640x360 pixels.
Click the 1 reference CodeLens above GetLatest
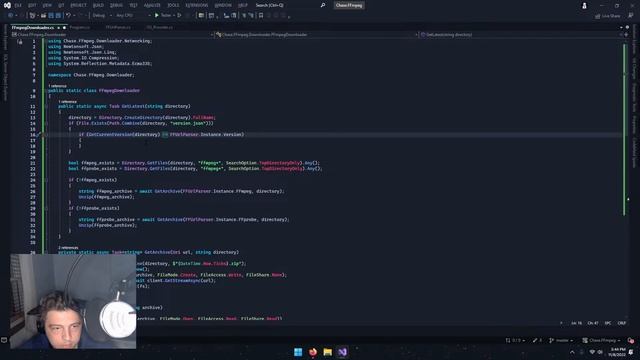point(67,101)
